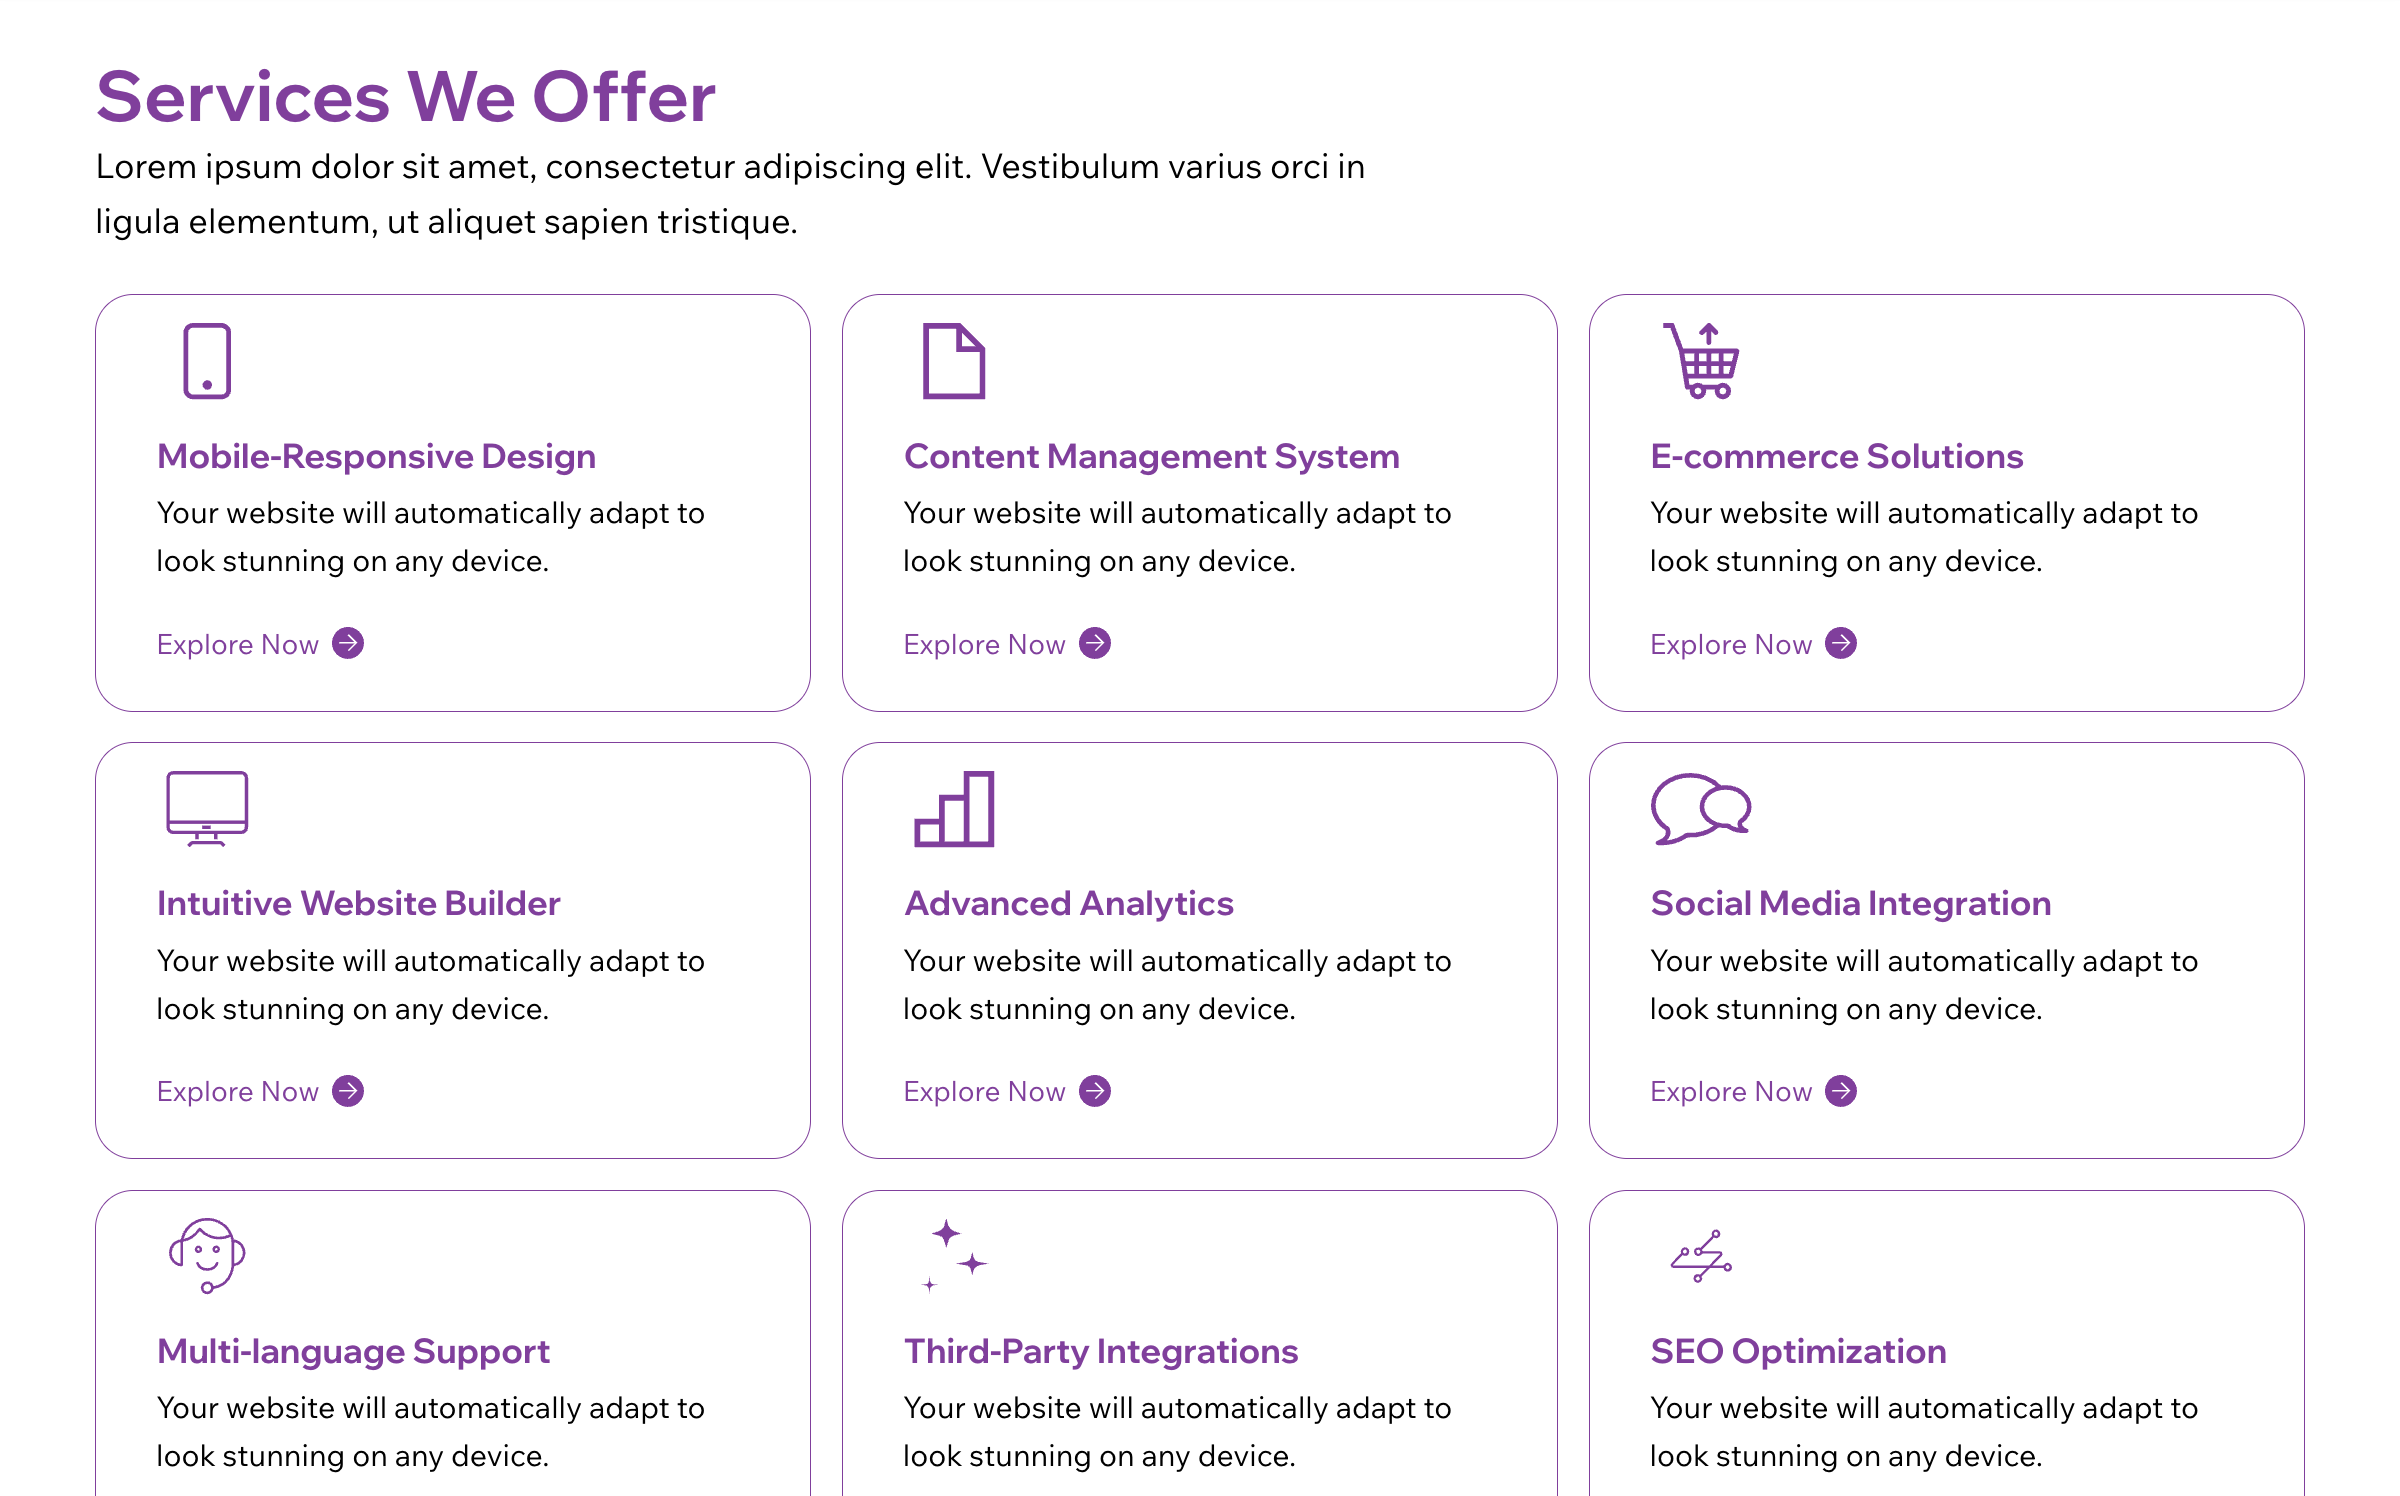Select the SEO Optimization card title
Viewport: 2400px width, 1496px height.
[x=1798, y=1351]
